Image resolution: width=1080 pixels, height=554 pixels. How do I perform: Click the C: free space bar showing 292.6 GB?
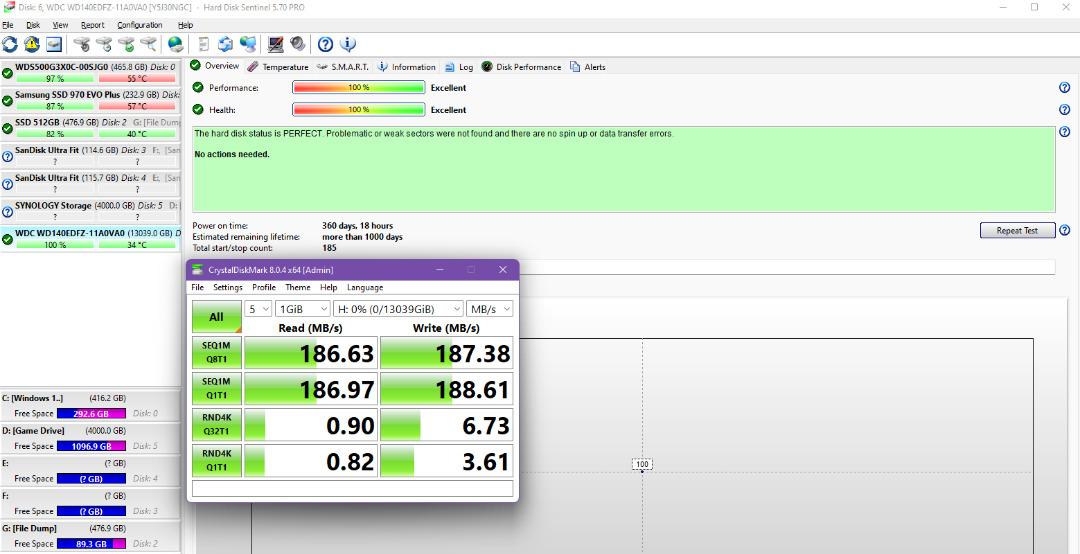click(91, 413)
